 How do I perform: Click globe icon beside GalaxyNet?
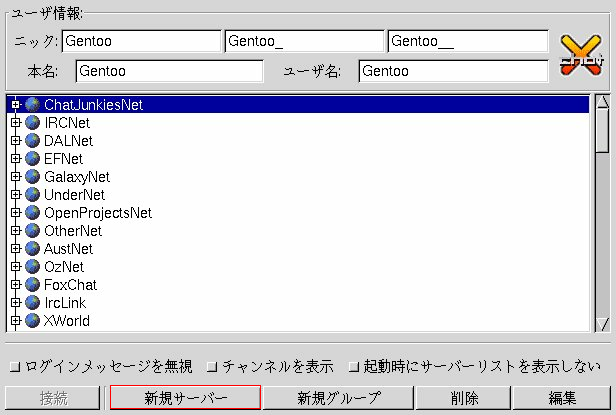click(x=33, y=177)
